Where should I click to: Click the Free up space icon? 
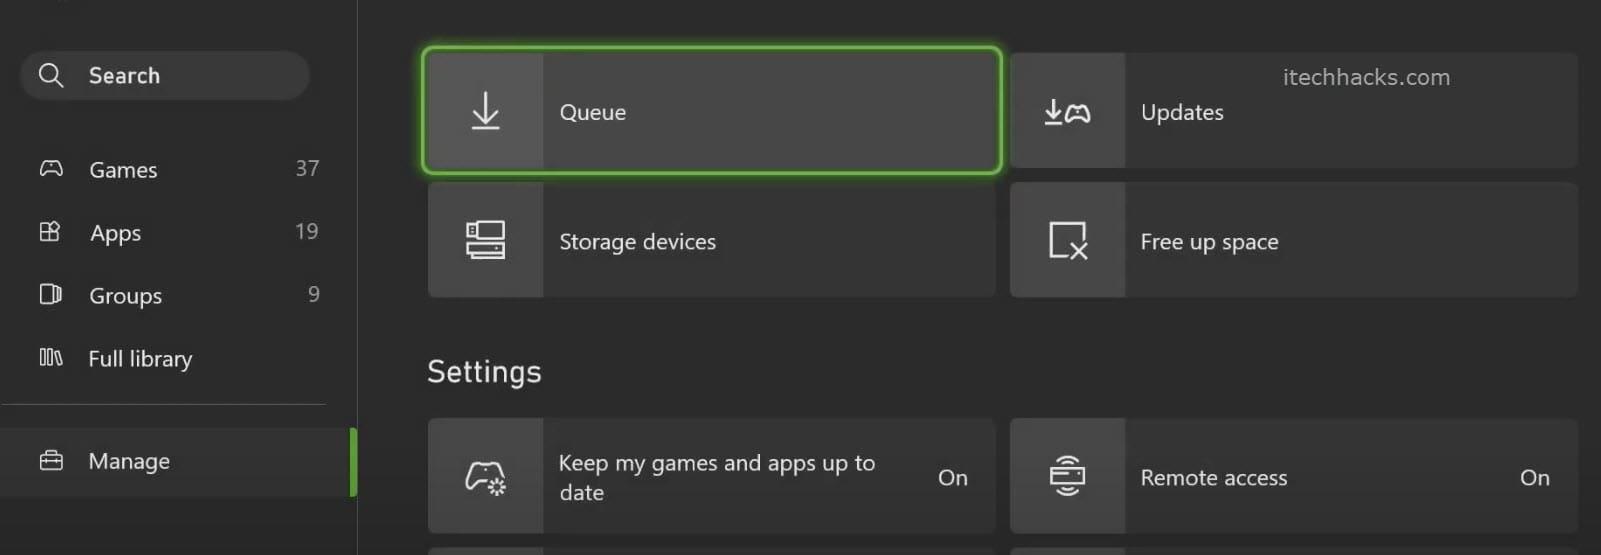(x=1067, y=240)
